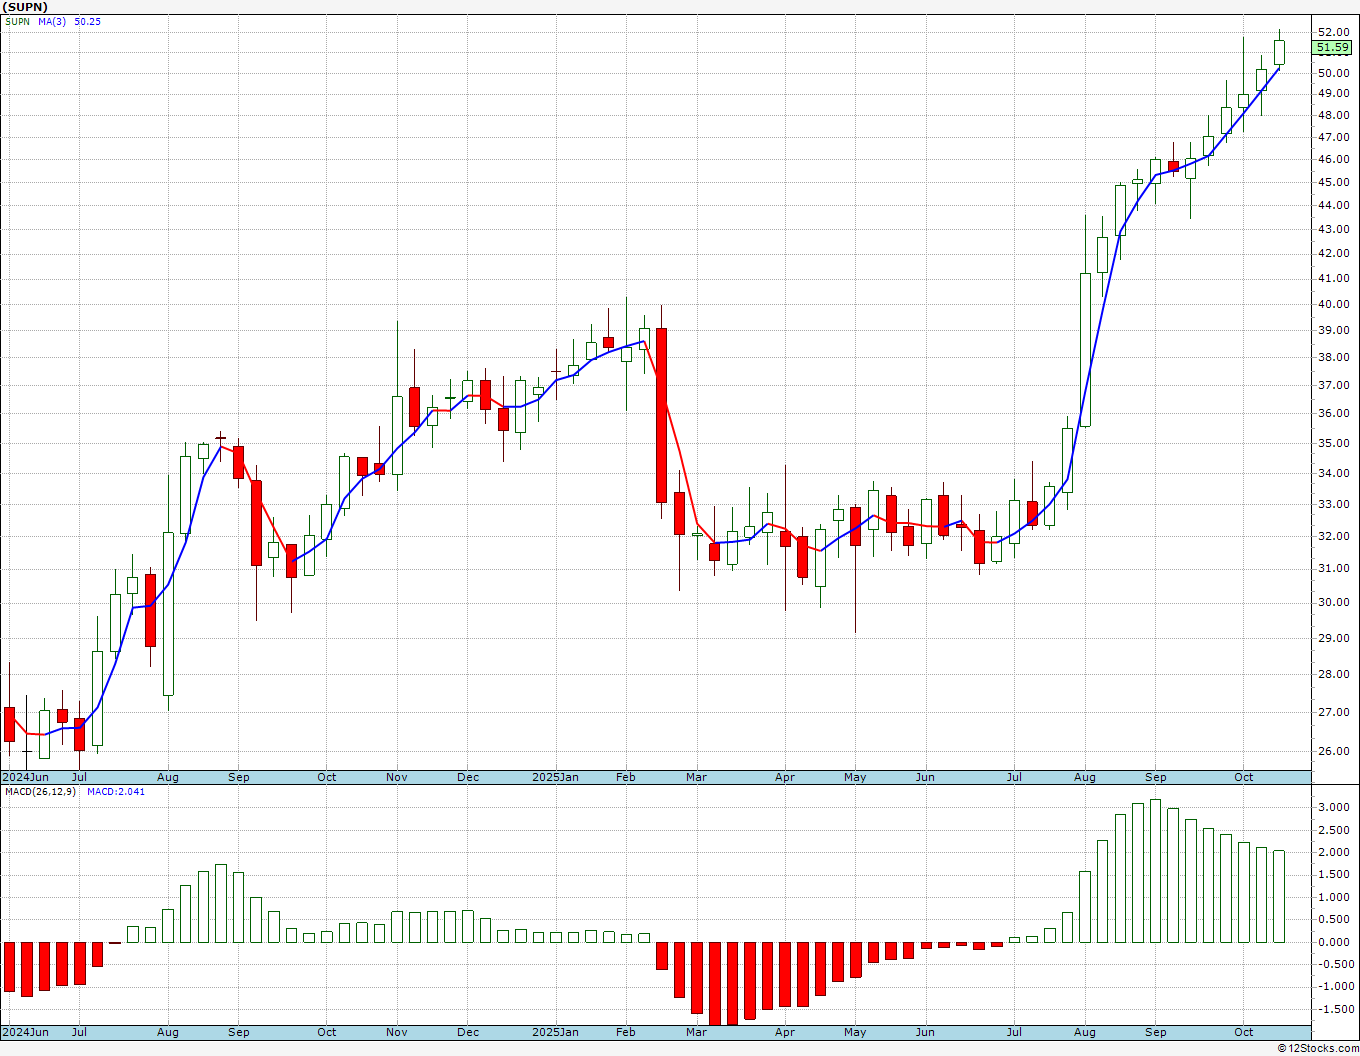Click Nov label on price chart axis
Image resolution: width=1360 pixels, height=1056 pixels.
coord(397,777)
